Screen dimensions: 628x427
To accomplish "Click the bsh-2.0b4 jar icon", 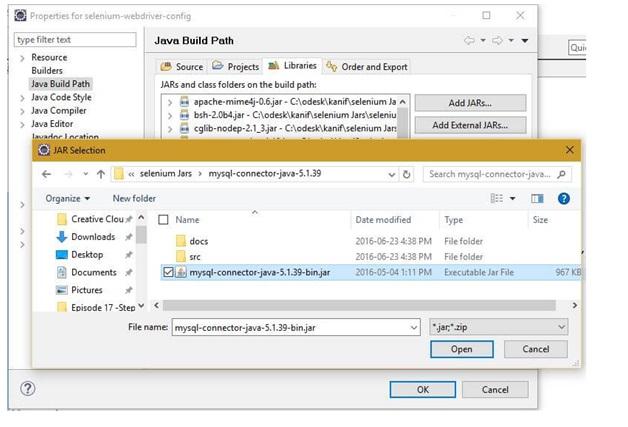I will pos(184,115).
